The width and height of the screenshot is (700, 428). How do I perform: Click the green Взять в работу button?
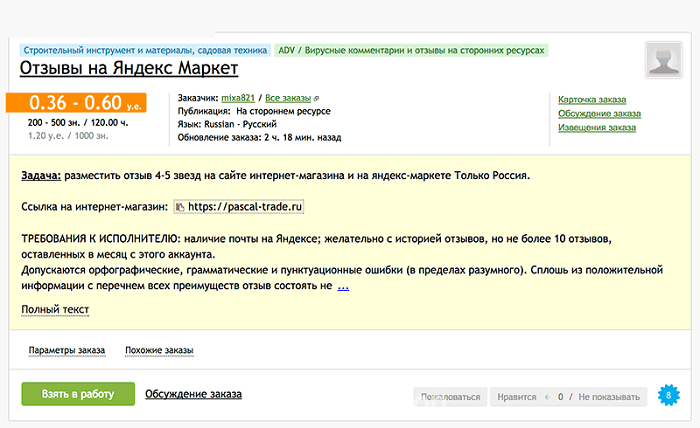coord(78,394)
